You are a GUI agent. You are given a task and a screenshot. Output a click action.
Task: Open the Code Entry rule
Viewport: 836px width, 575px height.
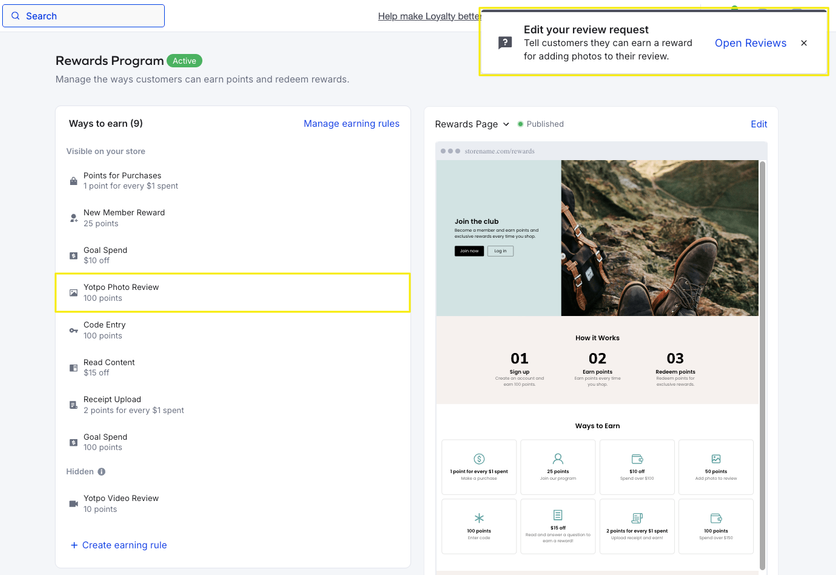pyautogui.click(x=233, y=330)
